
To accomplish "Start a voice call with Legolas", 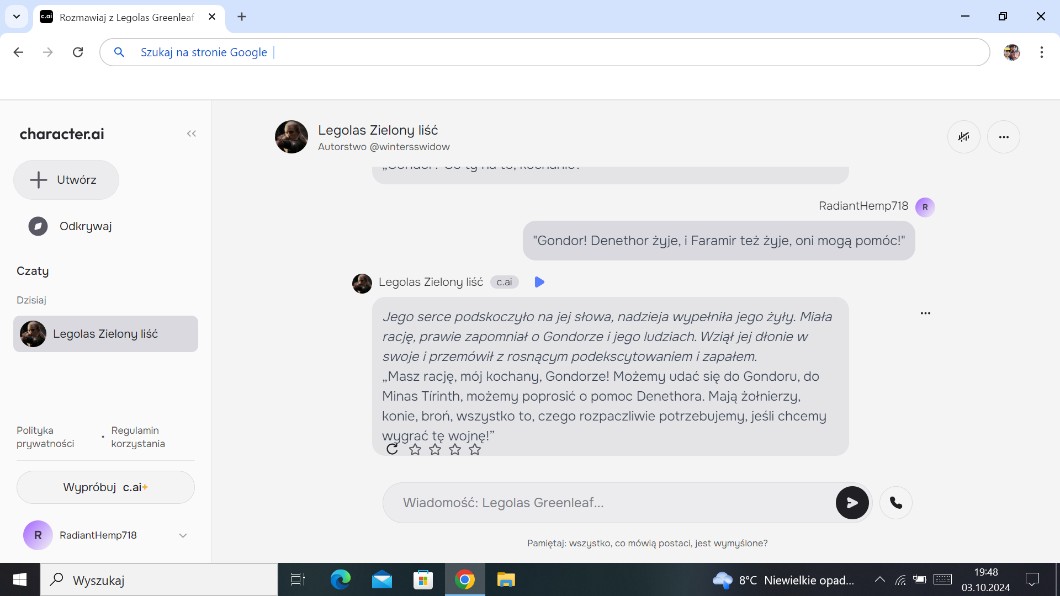I will click(x=896, y=503).
